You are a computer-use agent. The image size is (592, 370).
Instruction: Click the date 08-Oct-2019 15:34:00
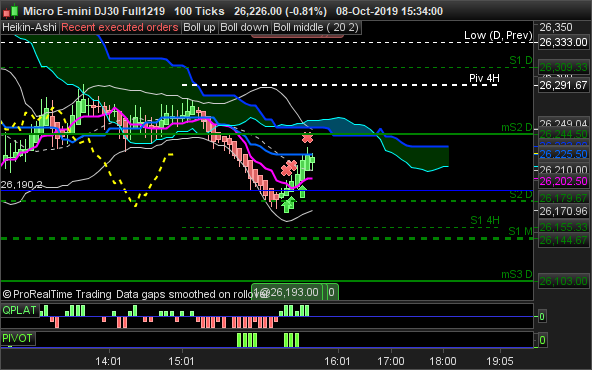tap(389, 11)
